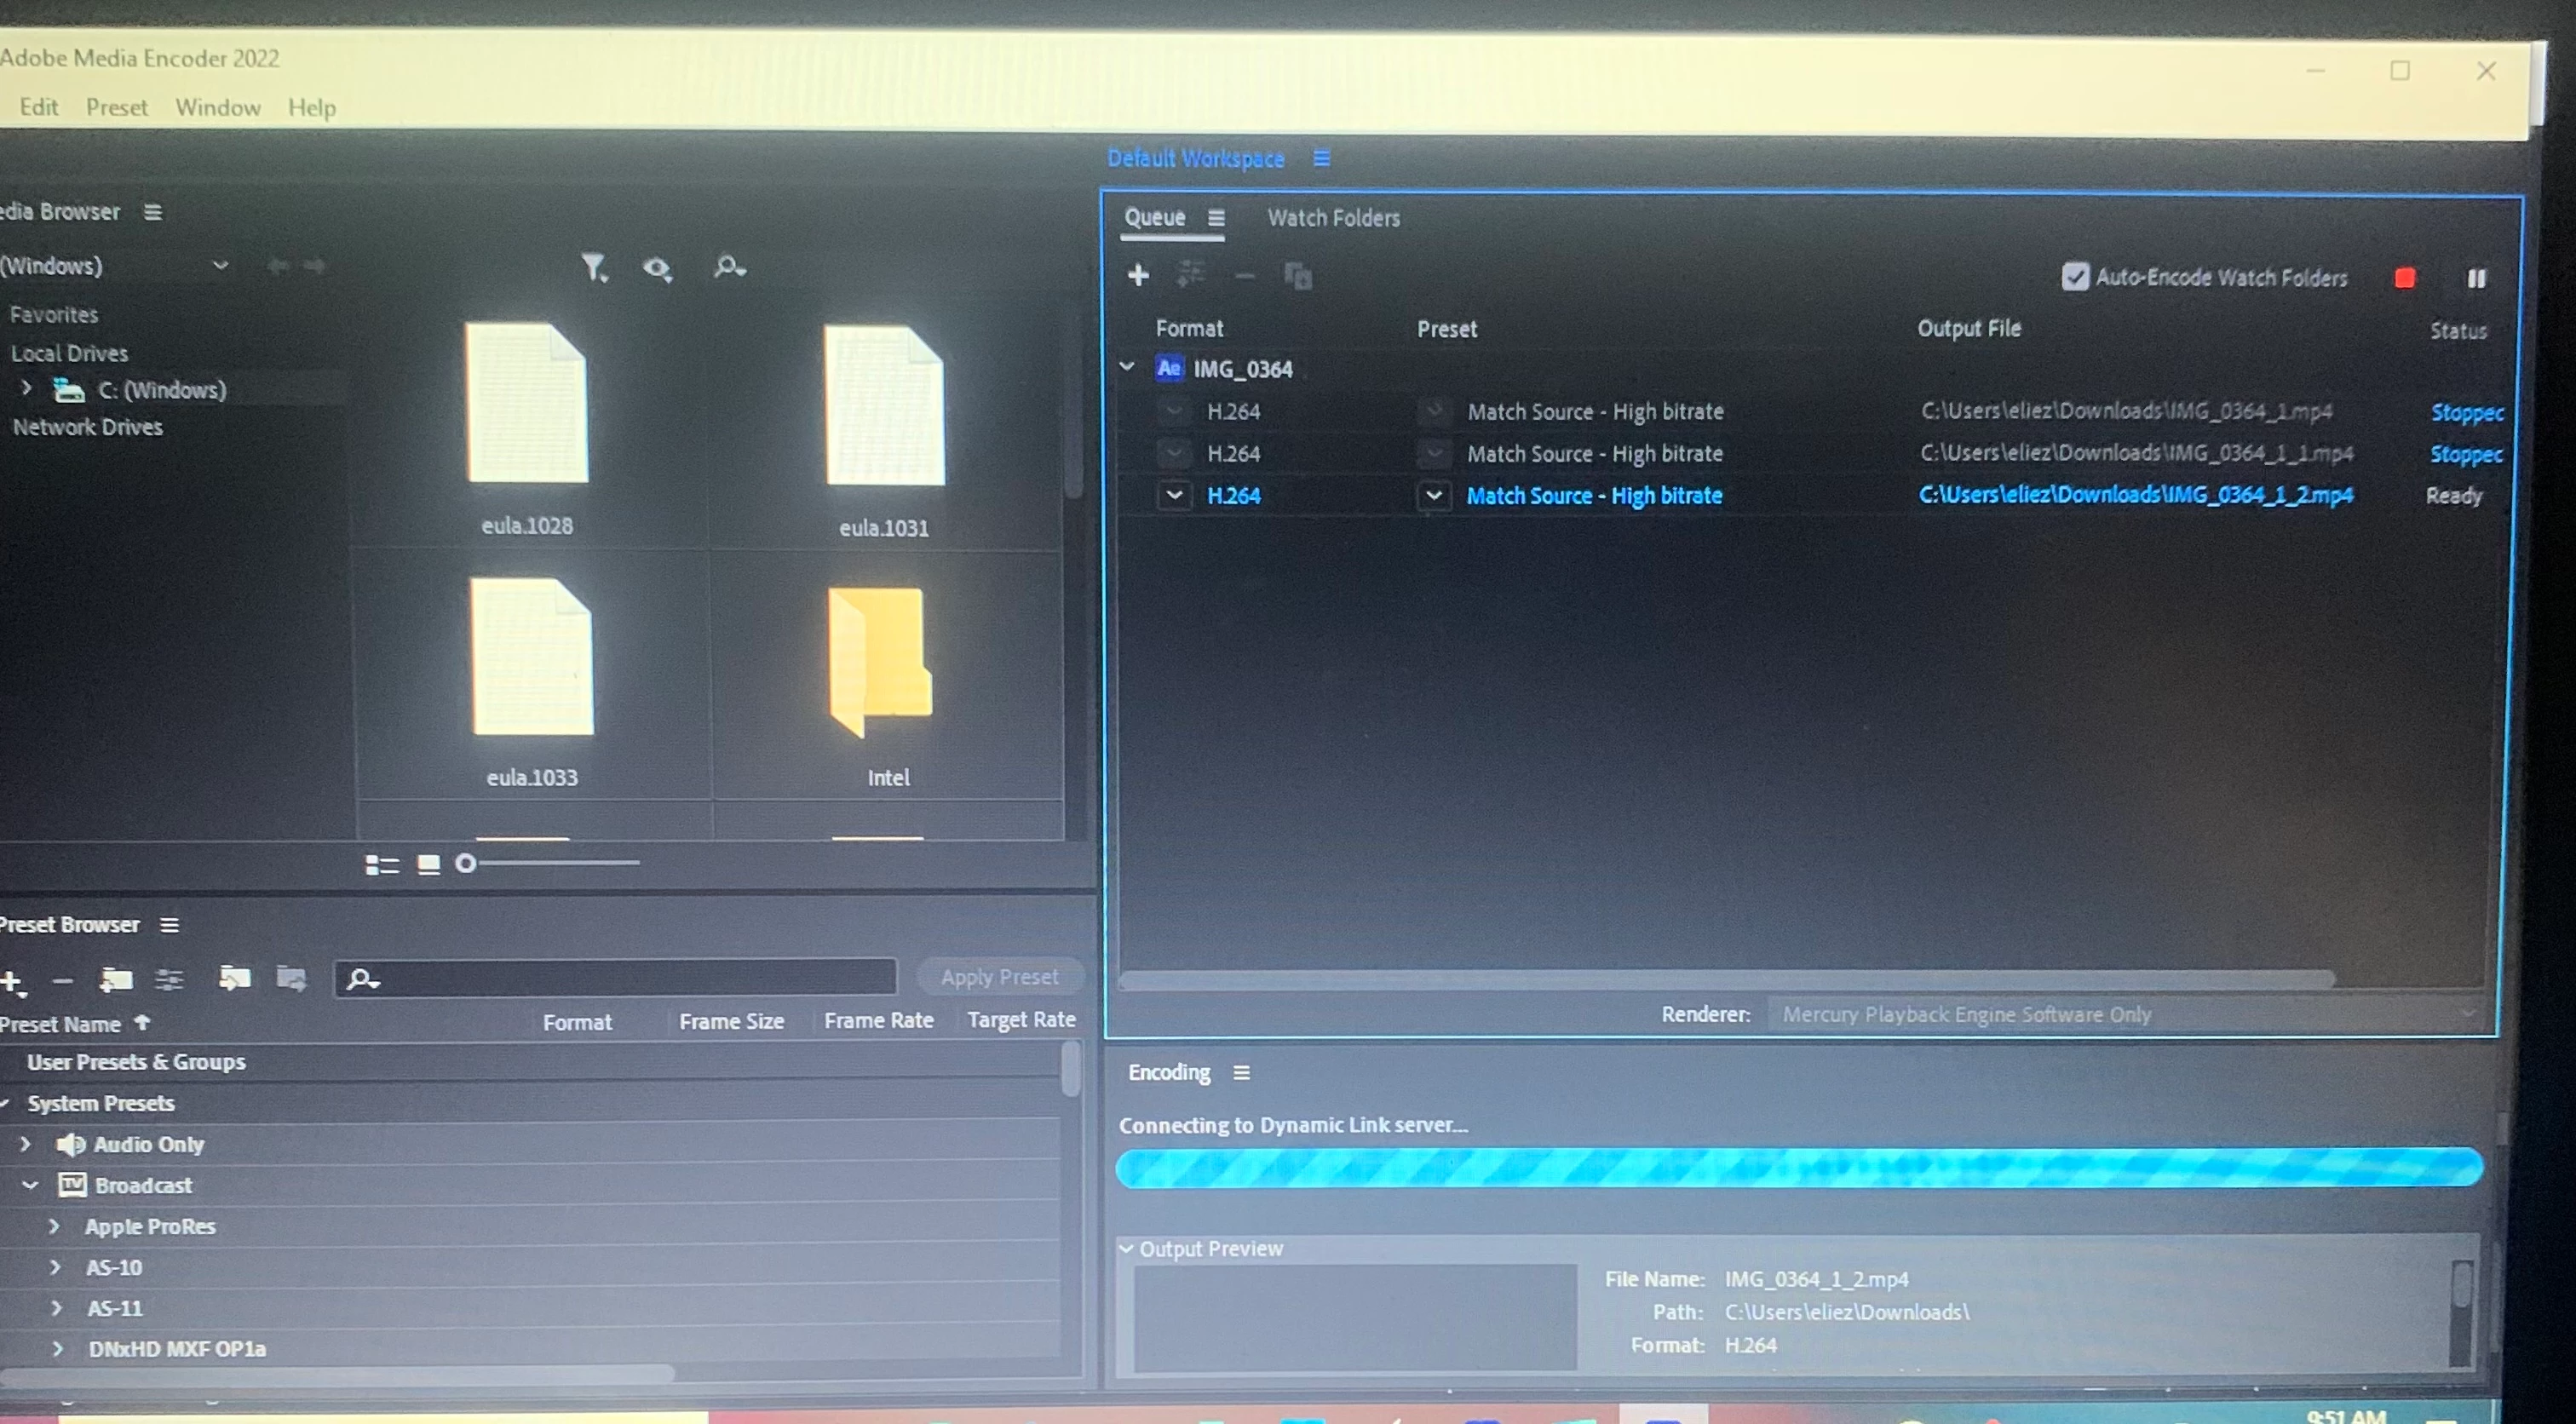The width and height of the screenshot is (2576, 1424).
Task: Click the red Stop Queue button
Action: click(2405, 278)
